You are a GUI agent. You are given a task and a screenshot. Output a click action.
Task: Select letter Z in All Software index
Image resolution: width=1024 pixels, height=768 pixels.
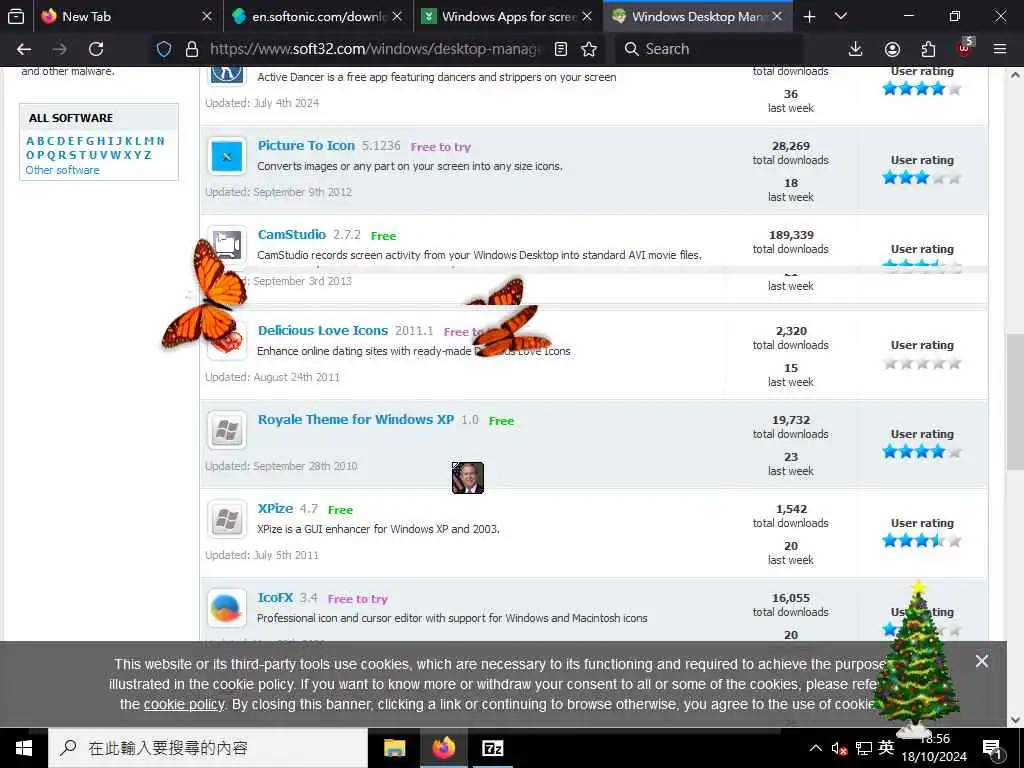[148, 155]
